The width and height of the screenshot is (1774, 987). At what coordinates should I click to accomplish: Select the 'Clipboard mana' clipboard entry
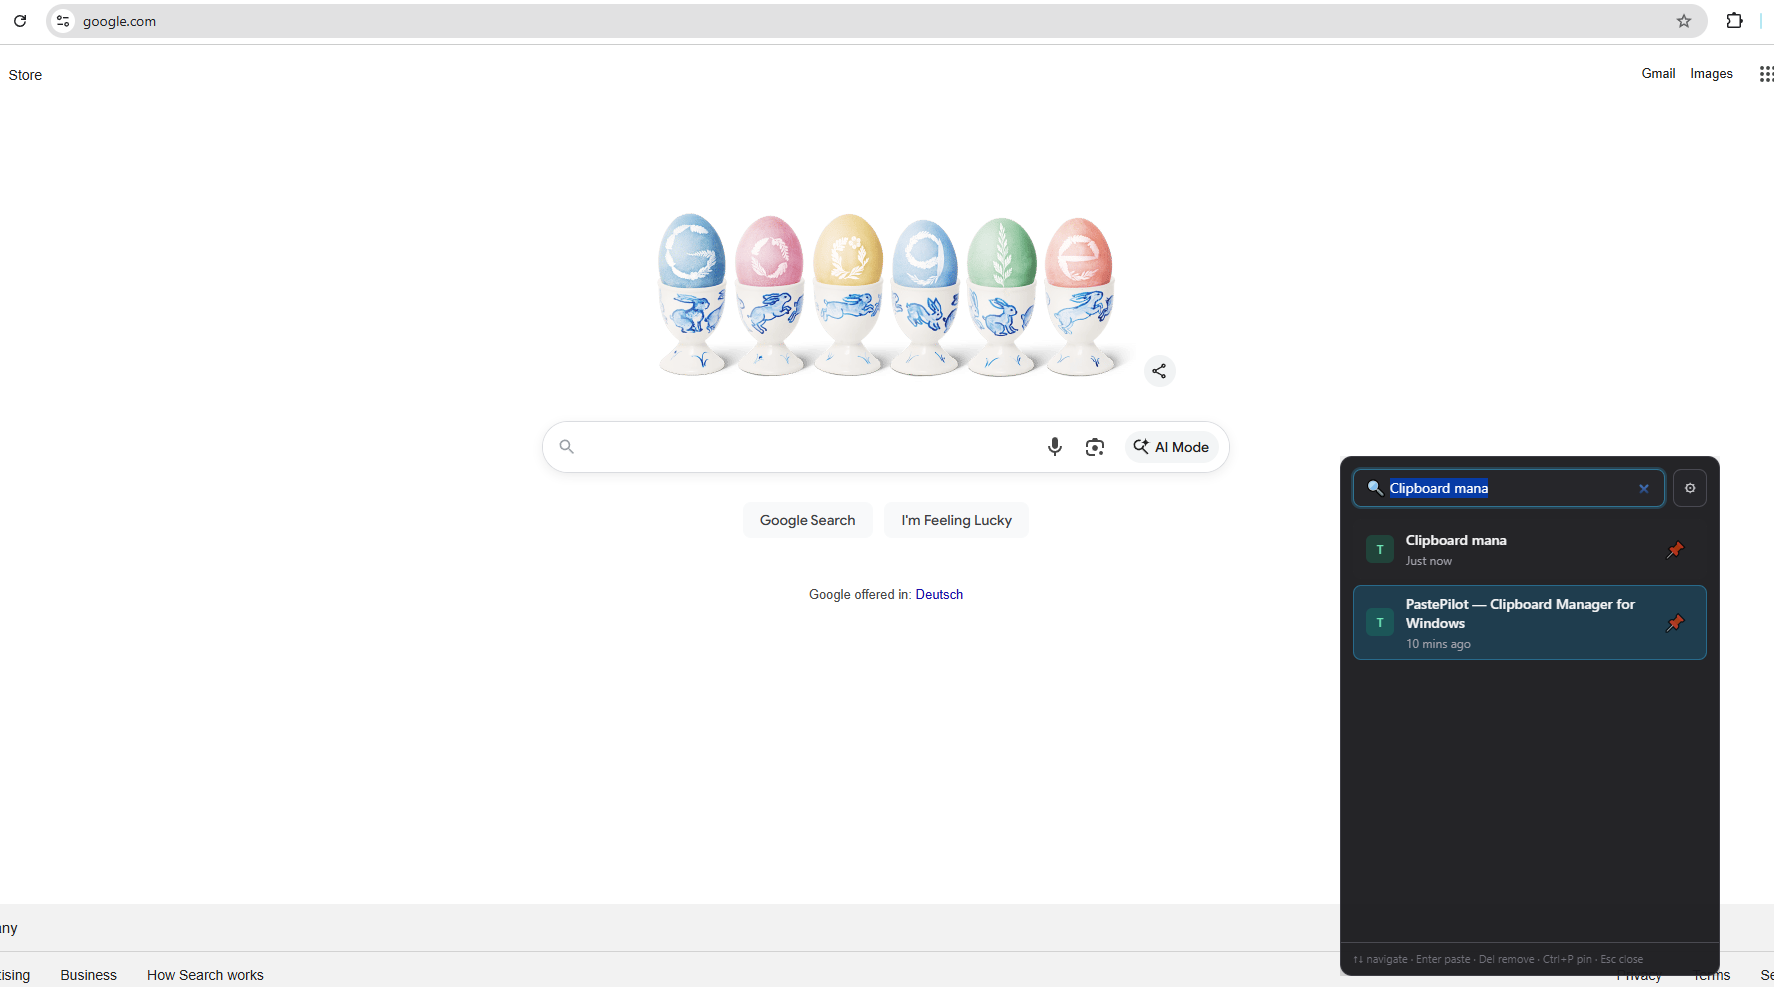click(x=1529, y=549)
